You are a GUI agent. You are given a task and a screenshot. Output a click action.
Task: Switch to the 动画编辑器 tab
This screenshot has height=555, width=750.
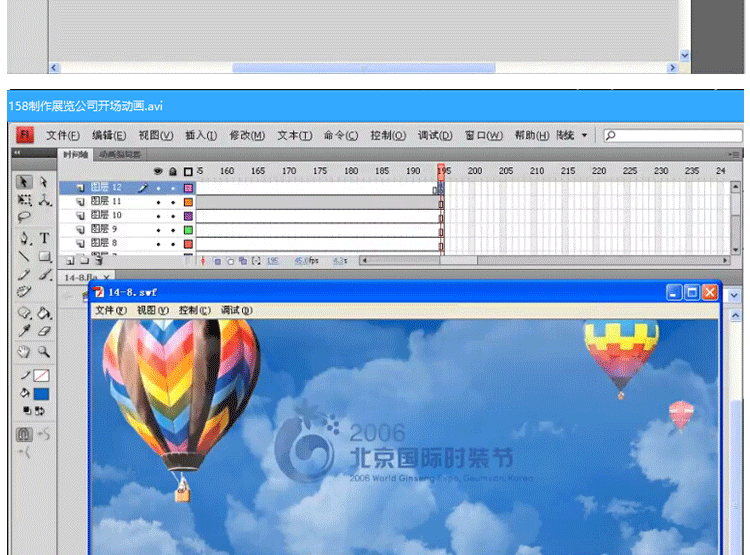[120, 155]
